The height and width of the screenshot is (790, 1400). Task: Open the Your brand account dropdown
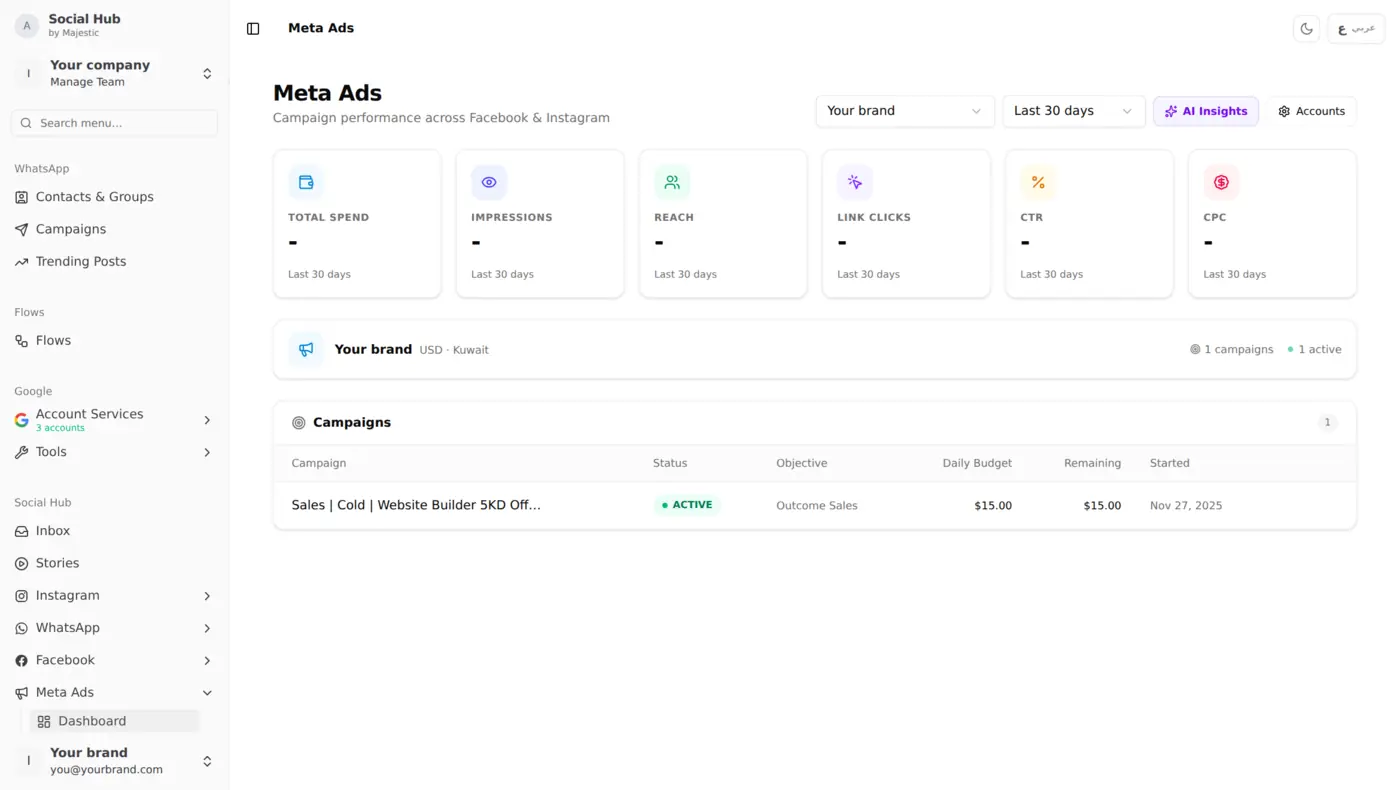tap(905, 111)
